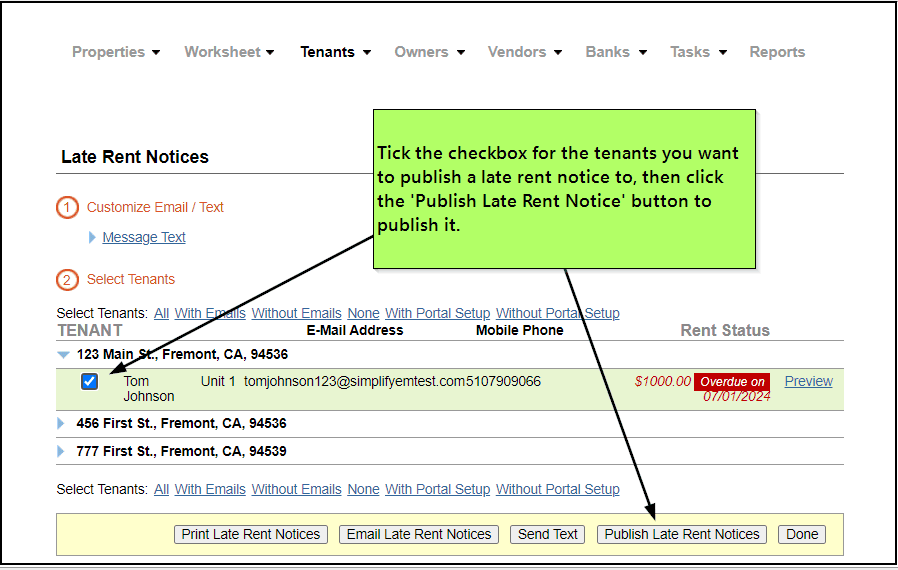Click the Print Late Rent Notices button

click(x=251, y=535)
